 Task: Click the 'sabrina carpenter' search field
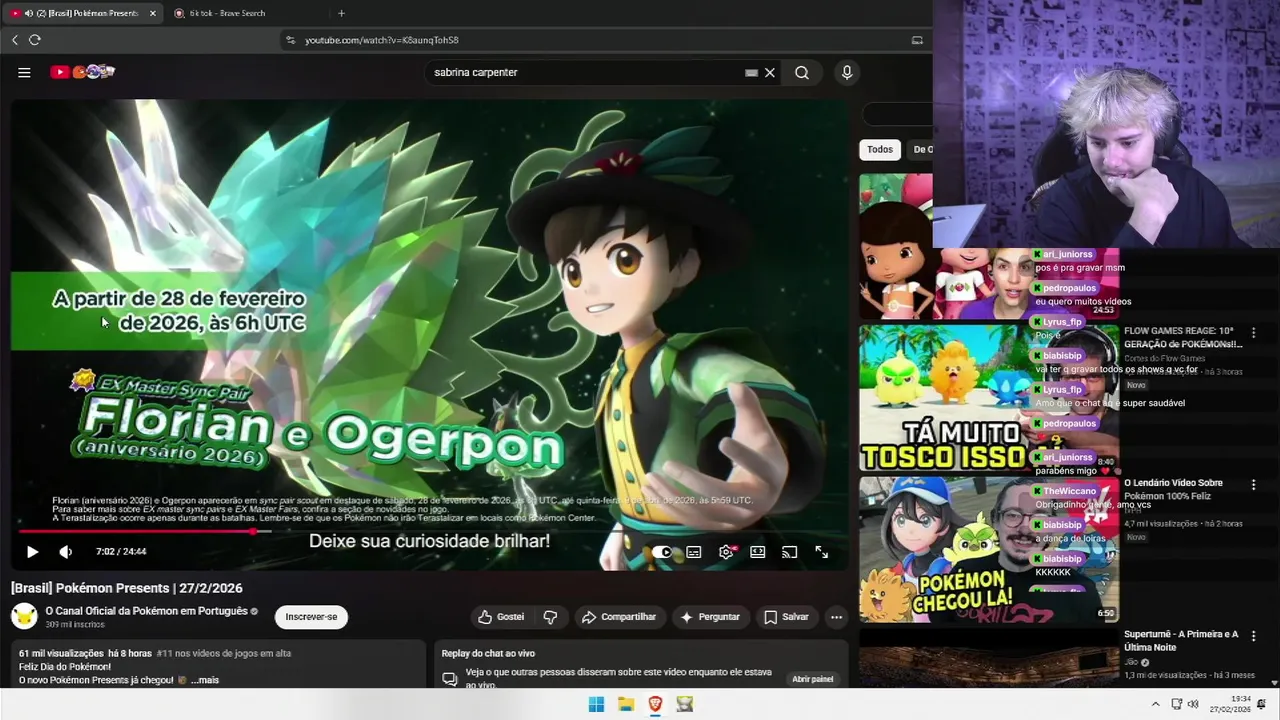tap(585, 72)
